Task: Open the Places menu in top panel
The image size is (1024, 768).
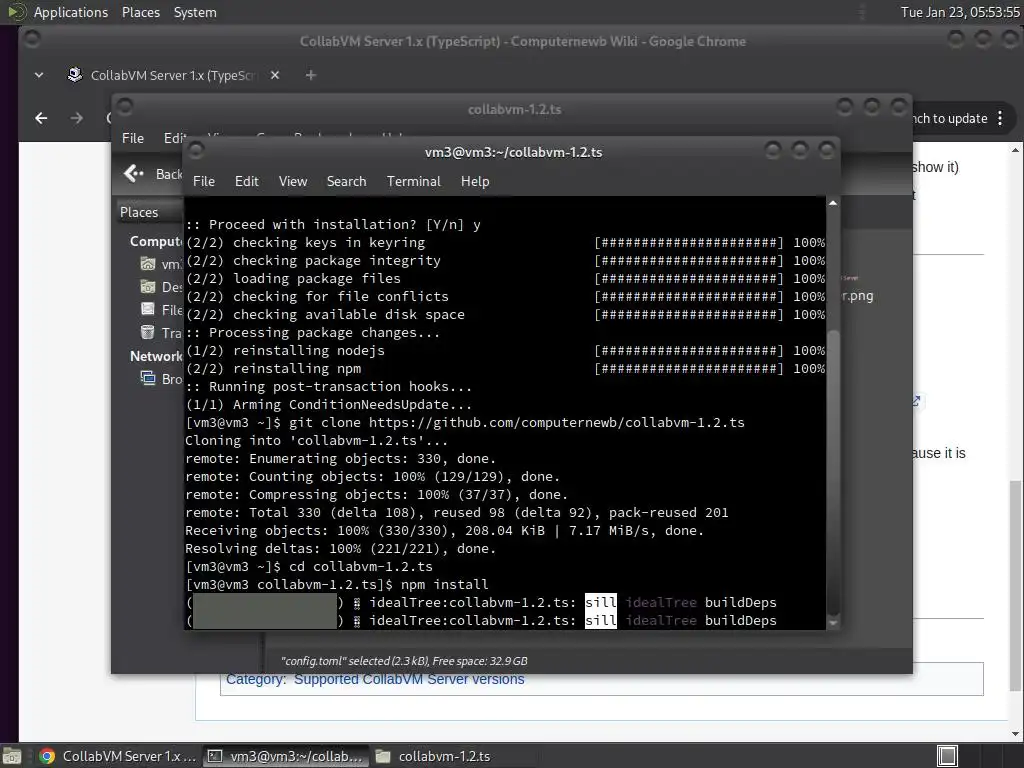Action: coord(140,12)
